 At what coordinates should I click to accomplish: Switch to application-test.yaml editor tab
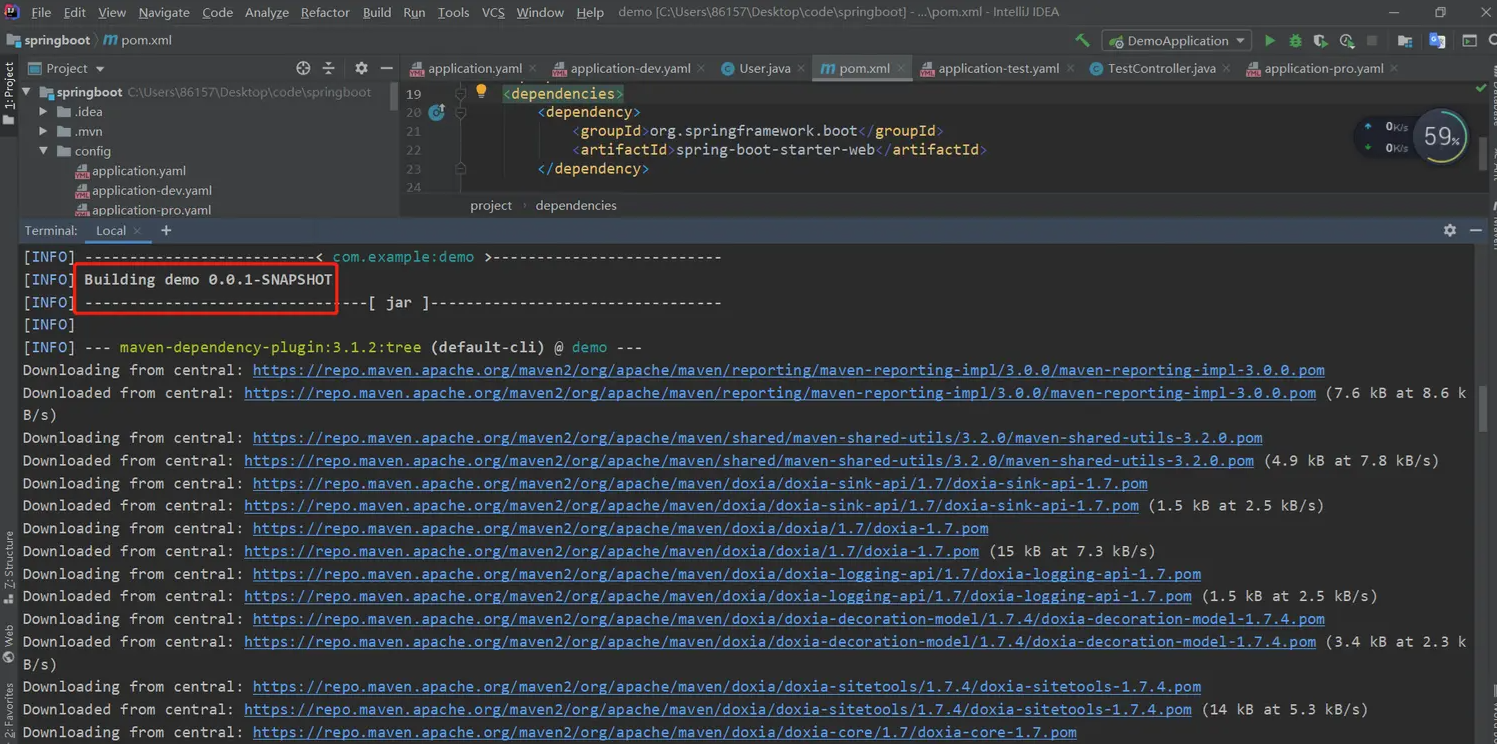click(998, 68)
